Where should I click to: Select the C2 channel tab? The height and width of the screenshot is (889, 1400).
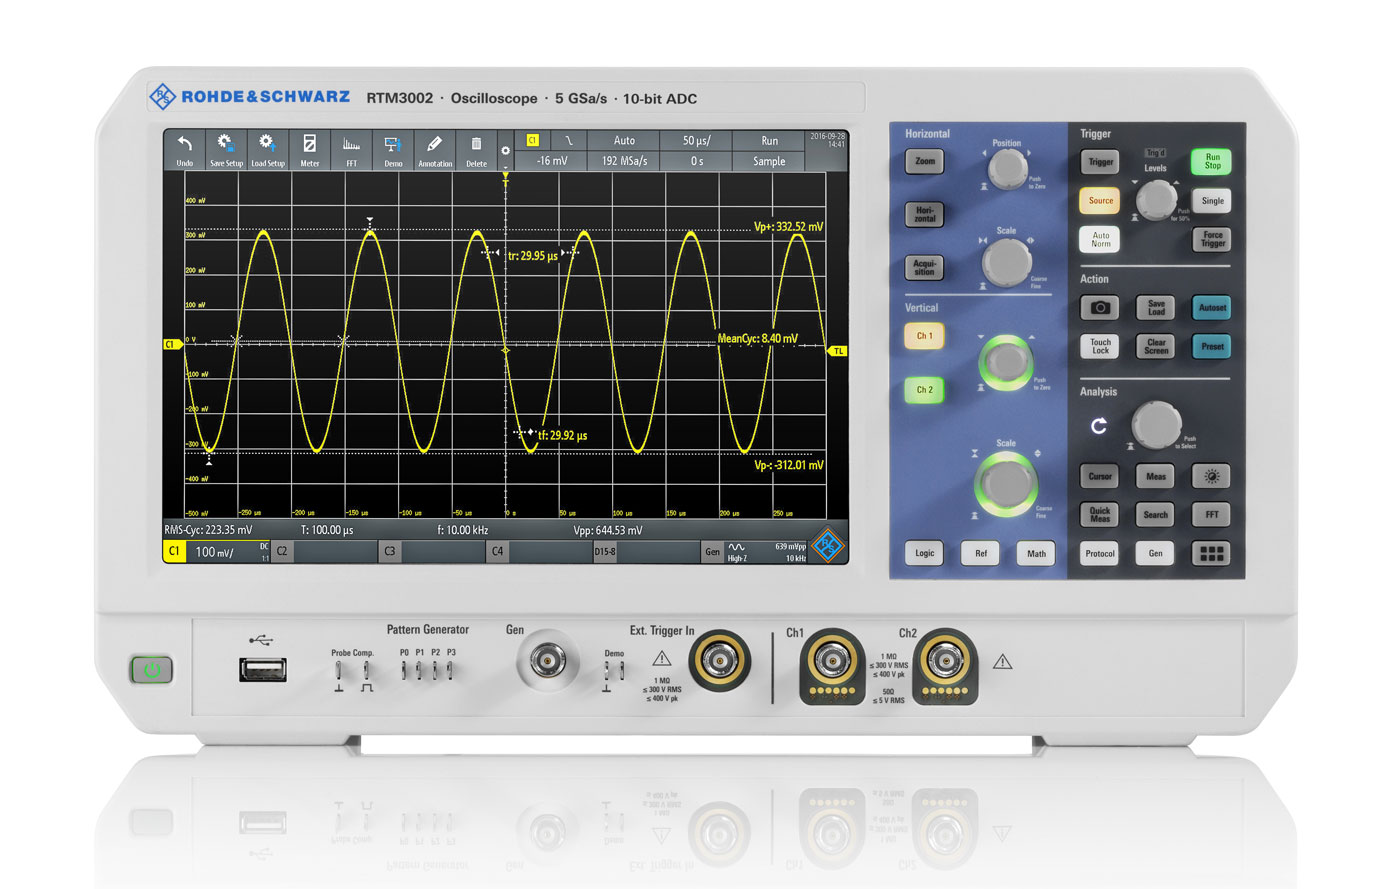click(x=283, y=551)
